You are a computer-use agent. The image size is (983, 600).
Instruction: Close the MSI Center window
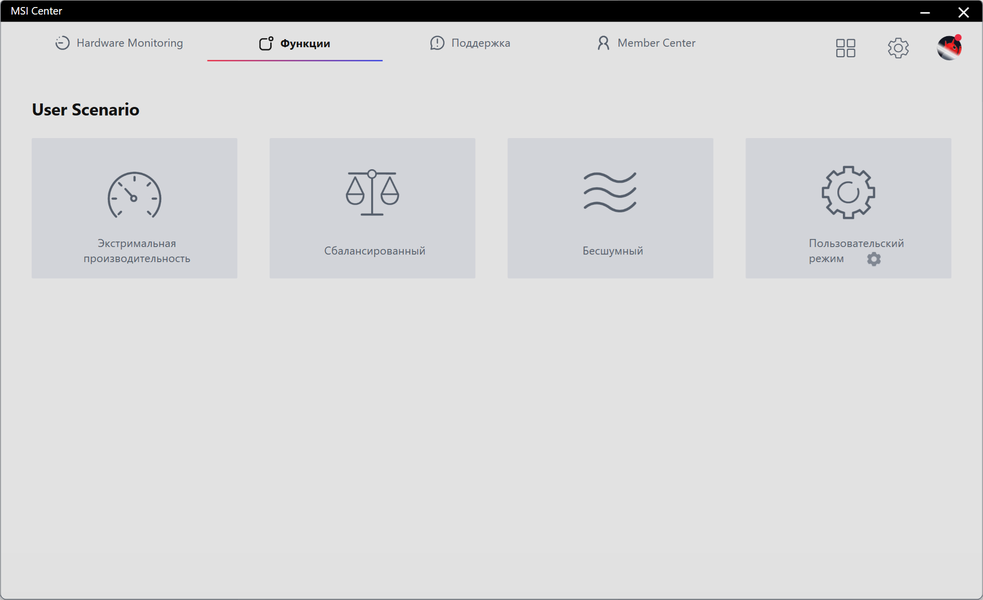tap(964, 12)
